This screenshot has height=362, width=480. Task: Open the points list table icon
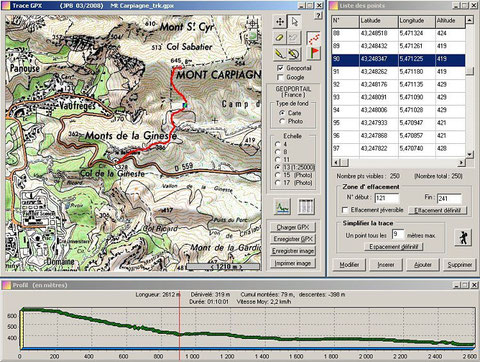[x=306, y=207]
